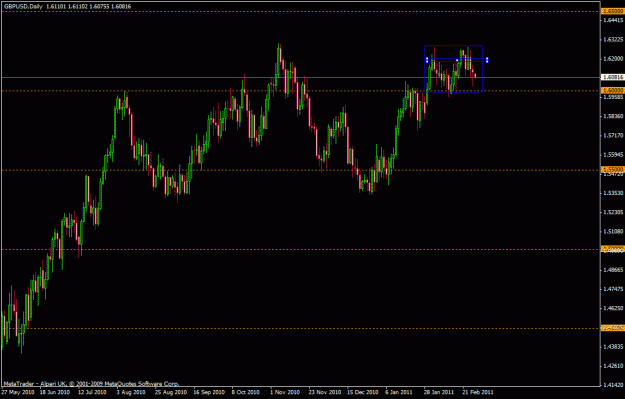
Task: Click the 1.55945 price scale value
Action: pos(613,155)
